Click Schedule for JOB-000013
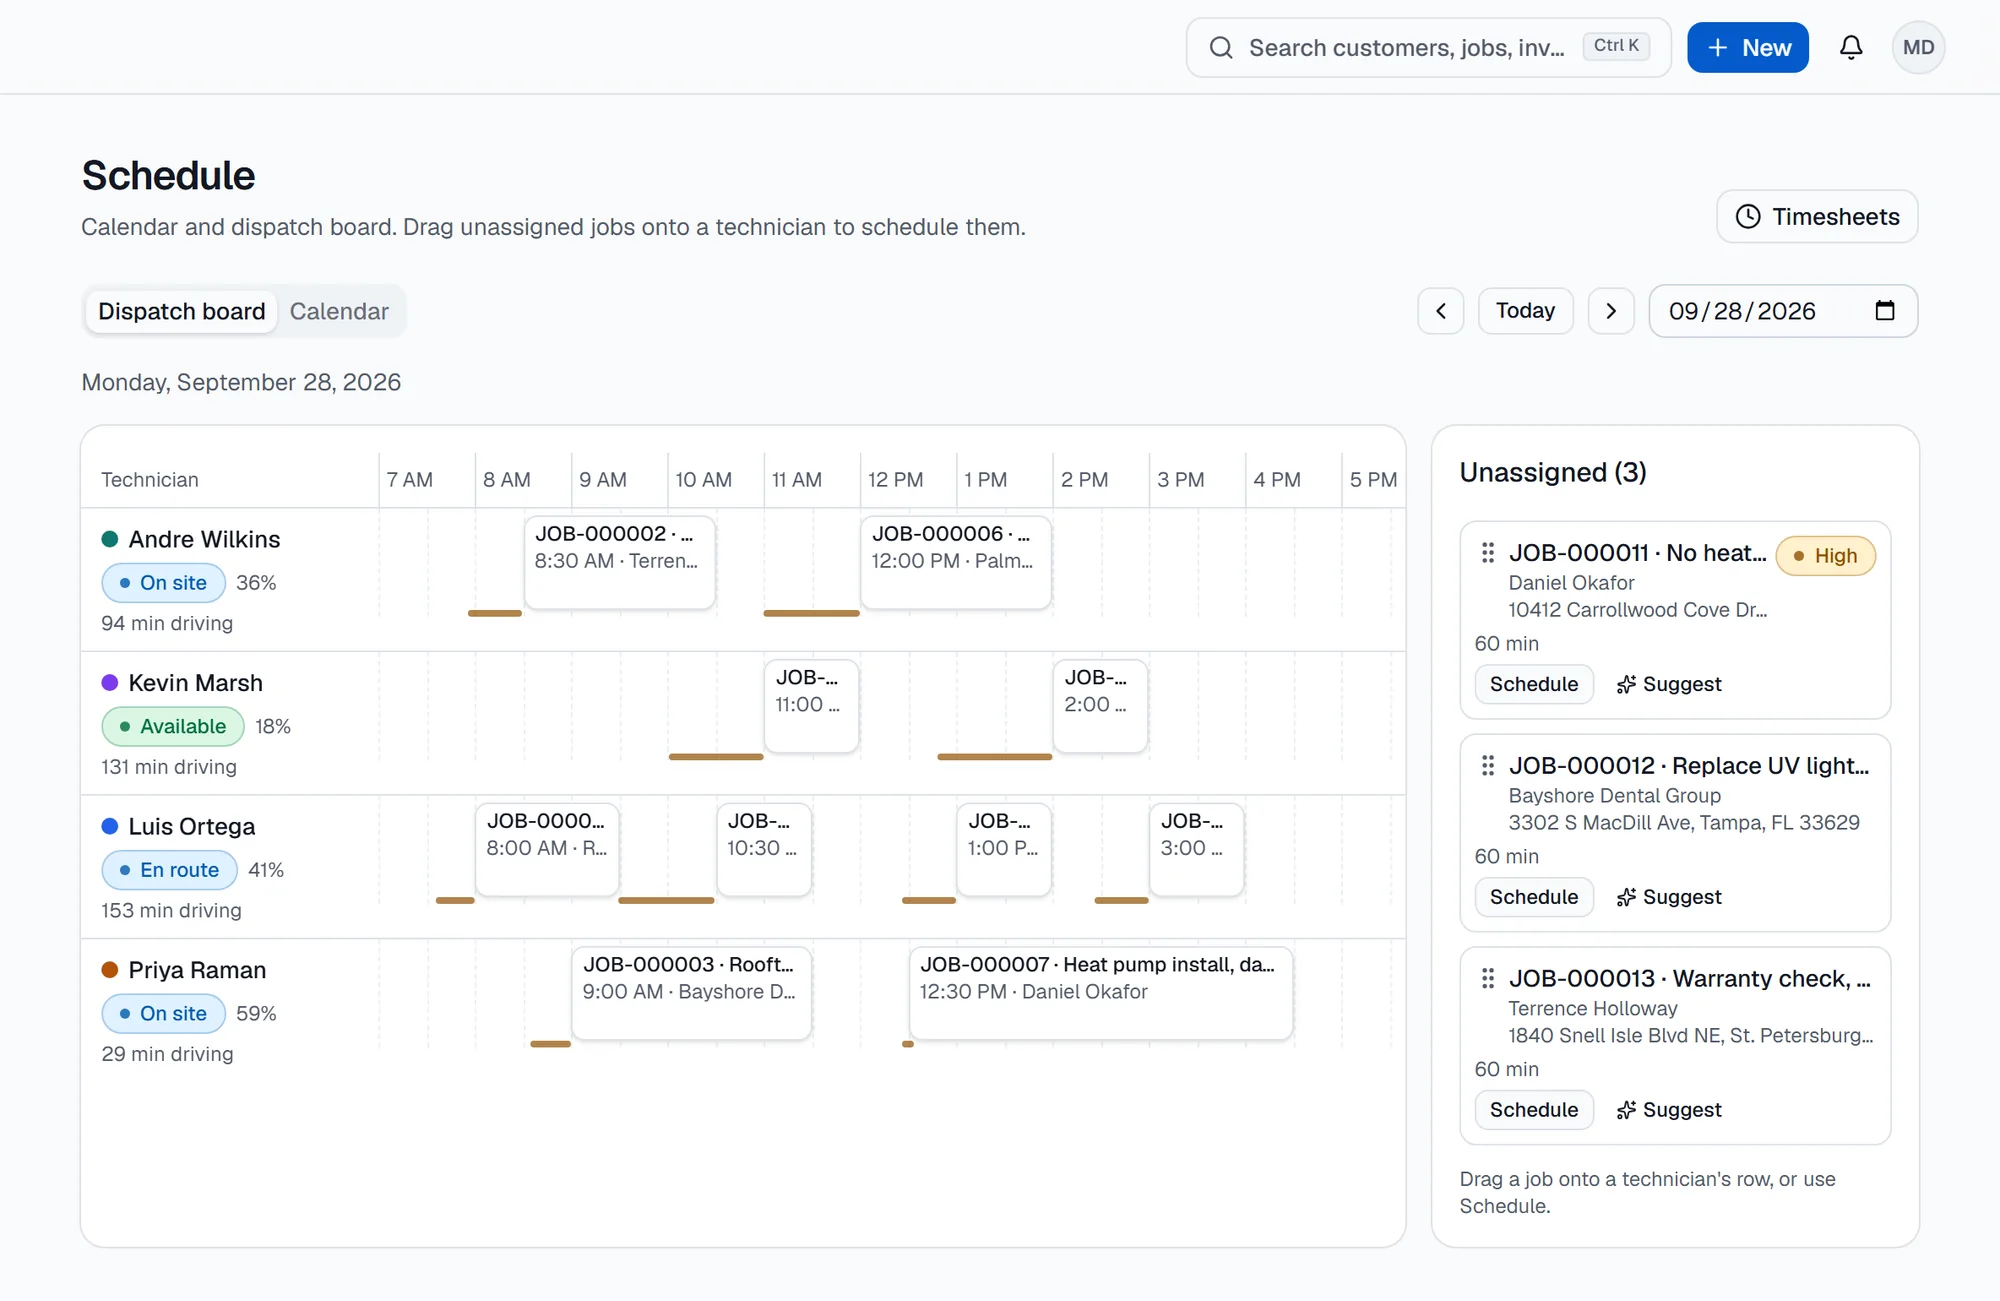 tap(1534, 1110)
